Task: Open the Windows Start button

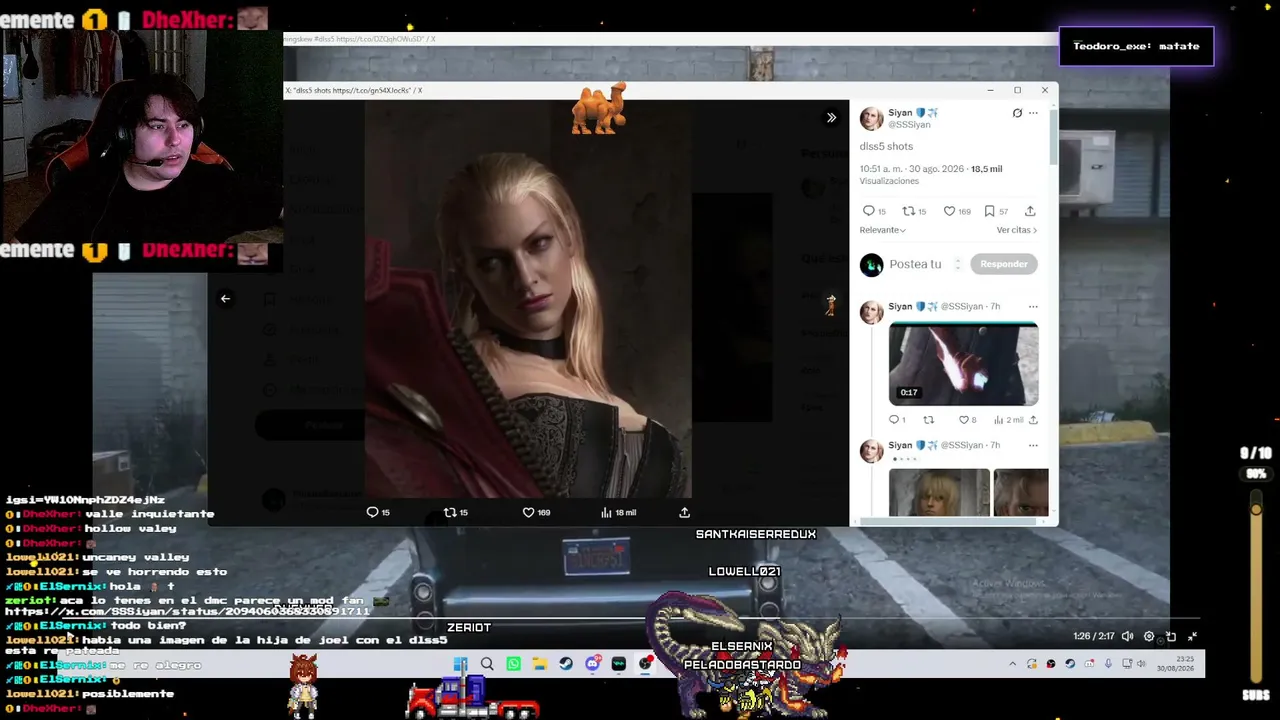Action: (460, 664)
